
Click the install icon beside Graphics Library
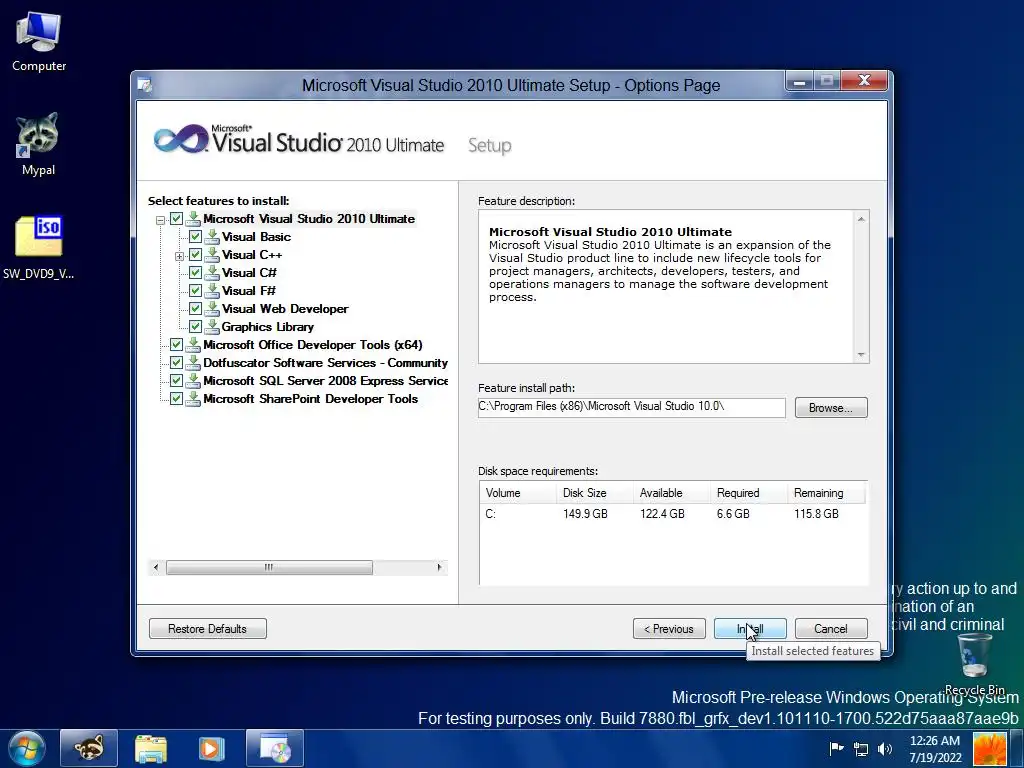point(212,327)
